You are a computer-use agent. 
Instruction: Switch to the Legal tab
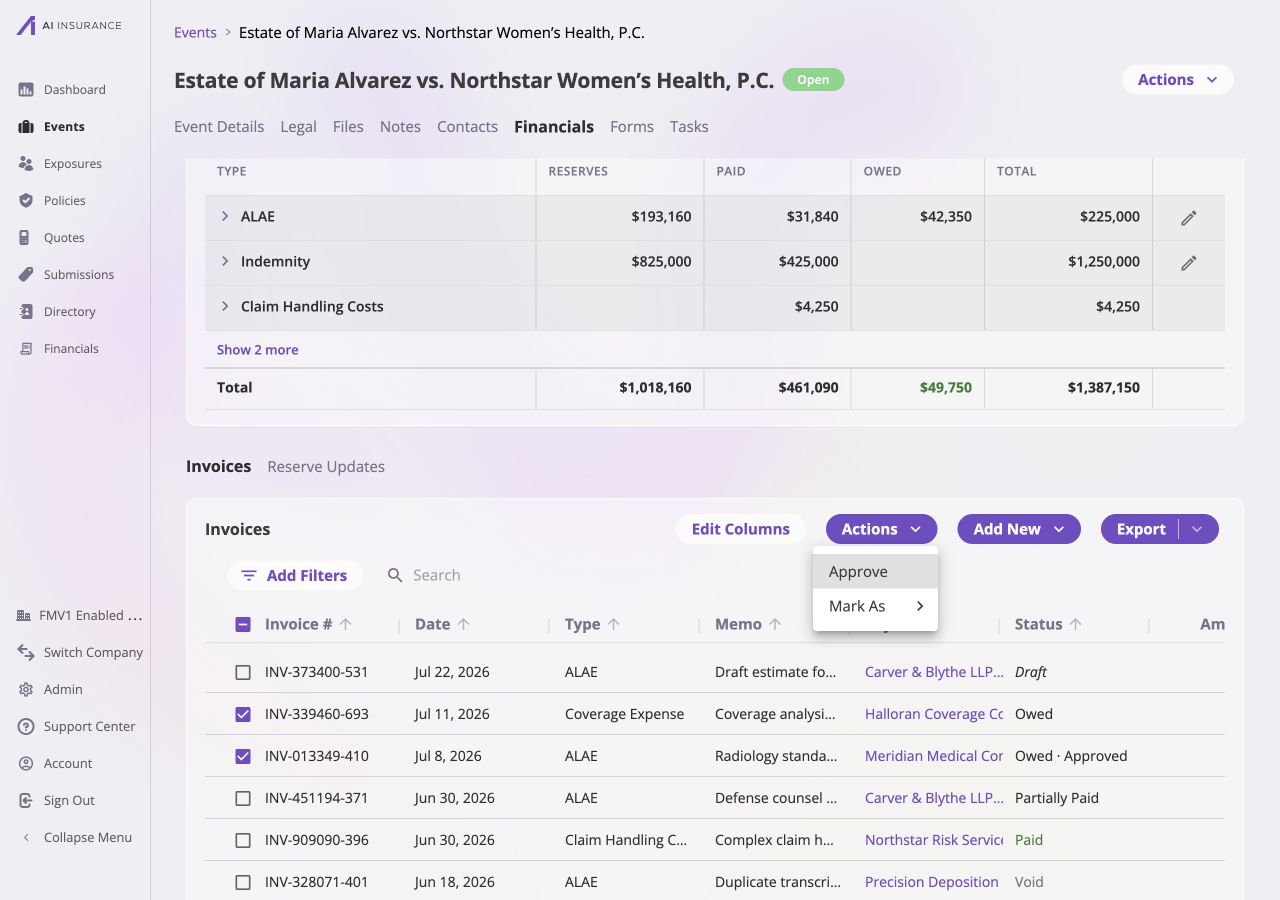pyautogui.click(x=298, y=127)
